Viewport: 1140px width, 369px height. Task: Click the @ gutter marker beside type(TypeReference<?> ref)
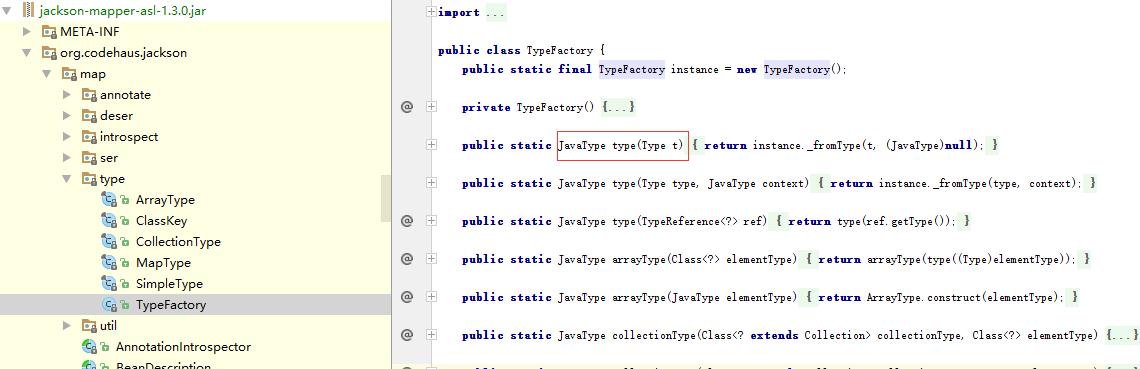point(407,221)
